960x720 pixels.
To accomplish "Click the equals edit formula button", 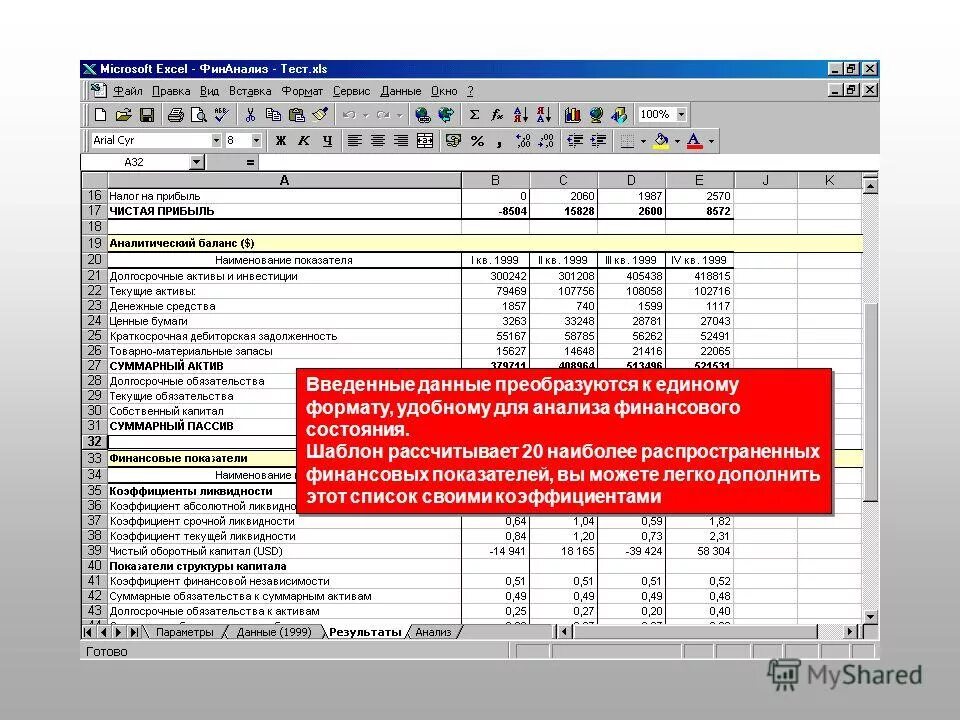I will coord(250,162).
